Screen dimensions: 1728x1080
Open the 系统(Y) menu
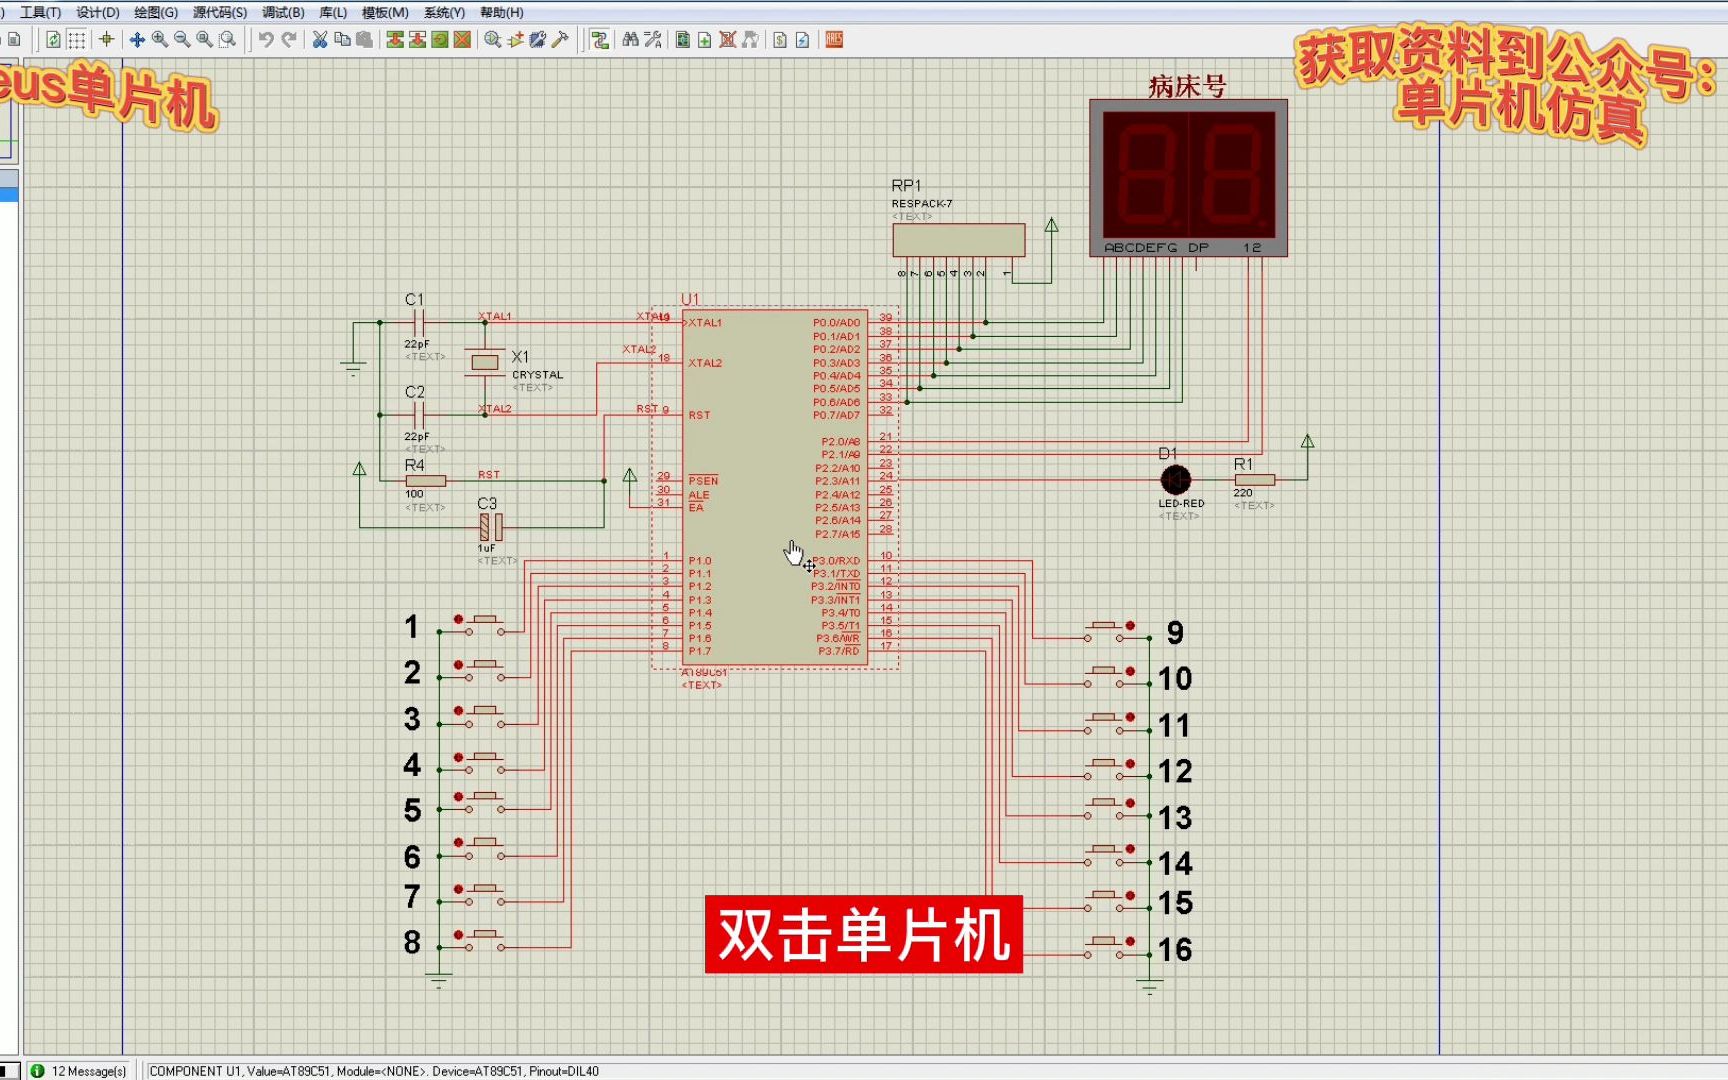[444, 12]
